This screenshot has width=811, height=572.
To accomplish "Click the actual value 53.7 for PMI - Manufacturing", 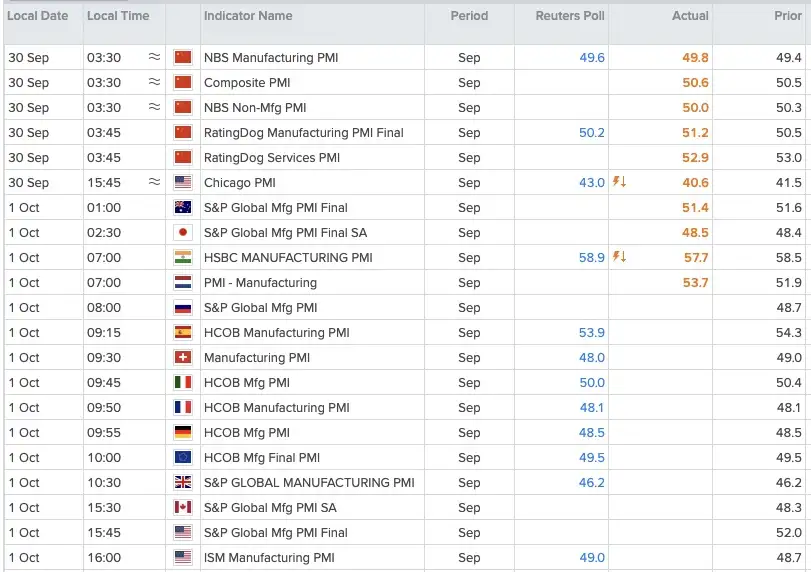I will tap(695, 282).
